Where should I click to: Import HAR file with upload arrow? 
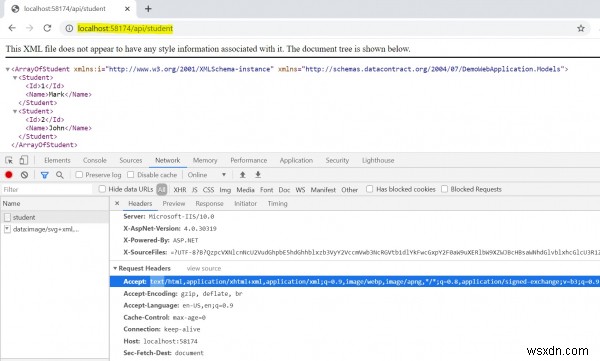pos(242,175)
